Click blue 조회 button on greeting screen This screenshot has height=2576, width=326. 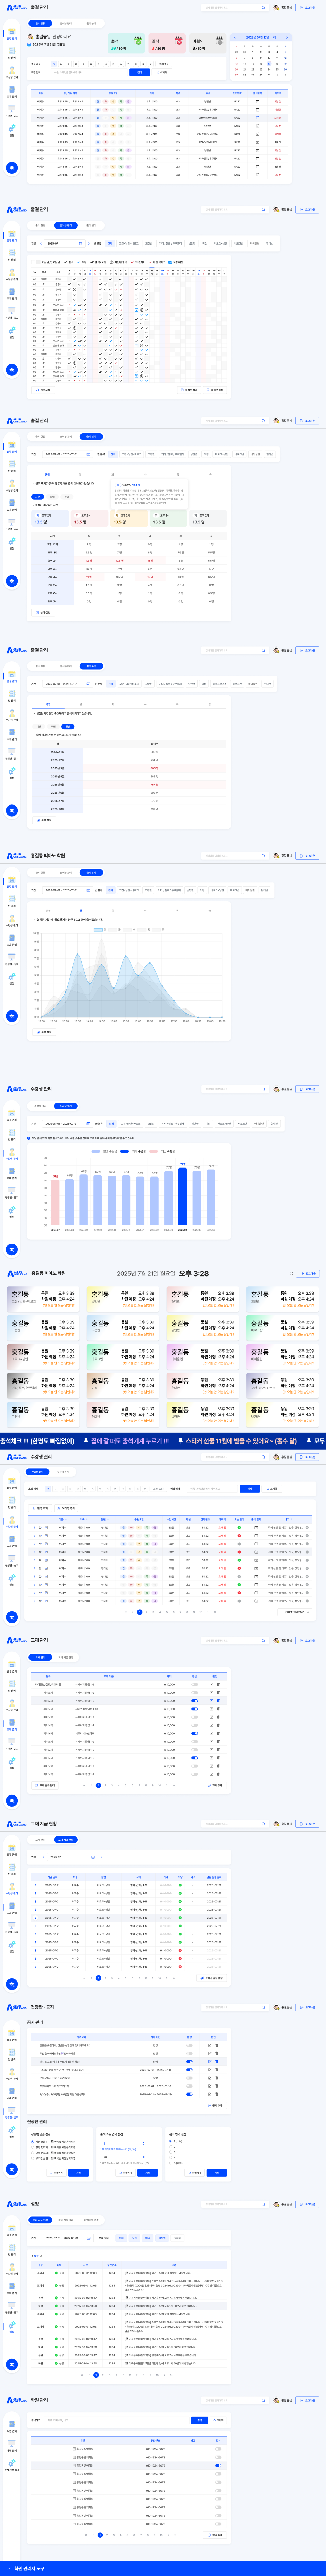pos(140,72)
